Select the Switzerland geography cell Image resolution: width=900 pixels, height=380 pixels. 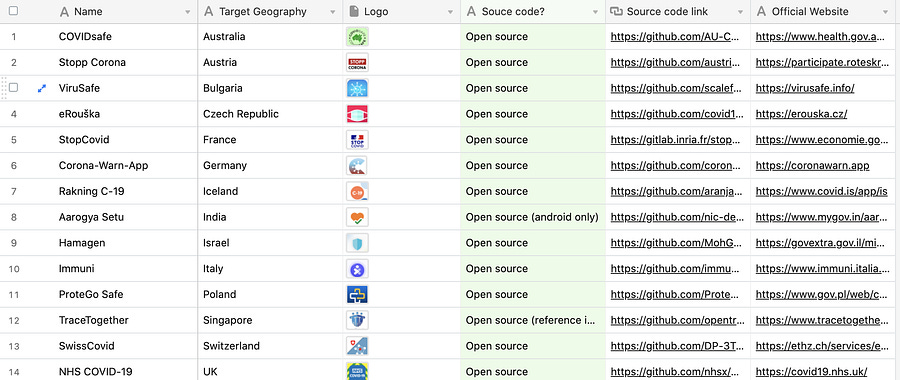point(270,346)
